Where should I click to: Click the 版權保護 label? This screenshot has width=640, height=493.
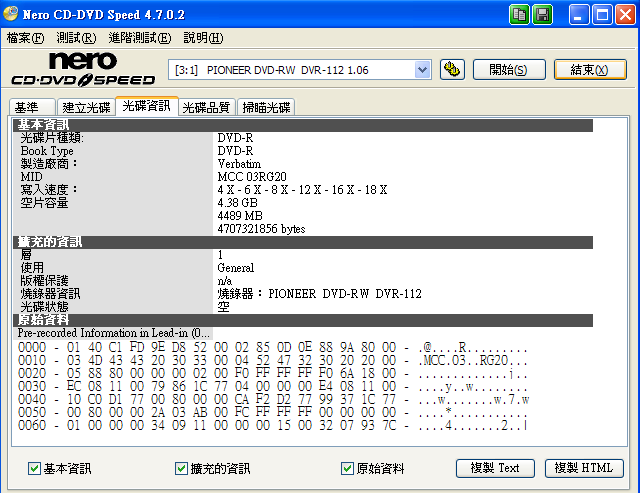(x=44, y=281)
